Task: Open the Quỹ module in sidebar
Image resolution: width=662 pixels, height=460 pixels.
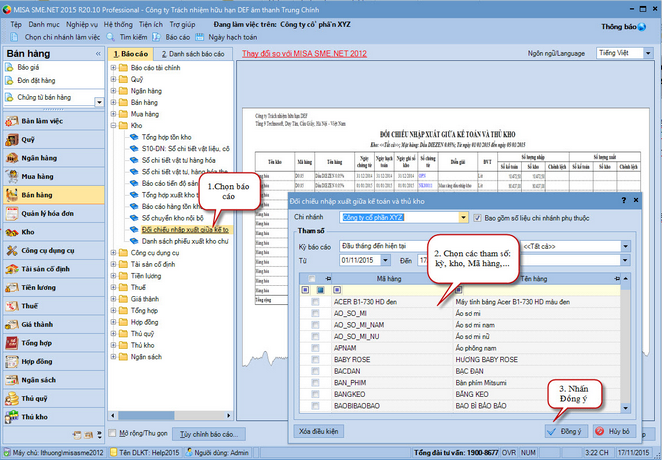Action: pyautogui.click(x=54, y=140)
